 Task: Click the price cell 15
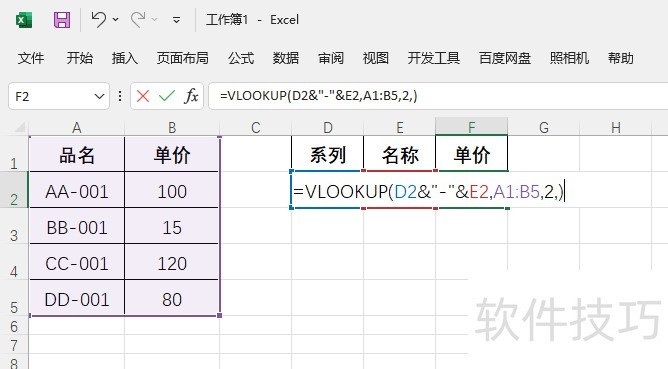(172, 226)
